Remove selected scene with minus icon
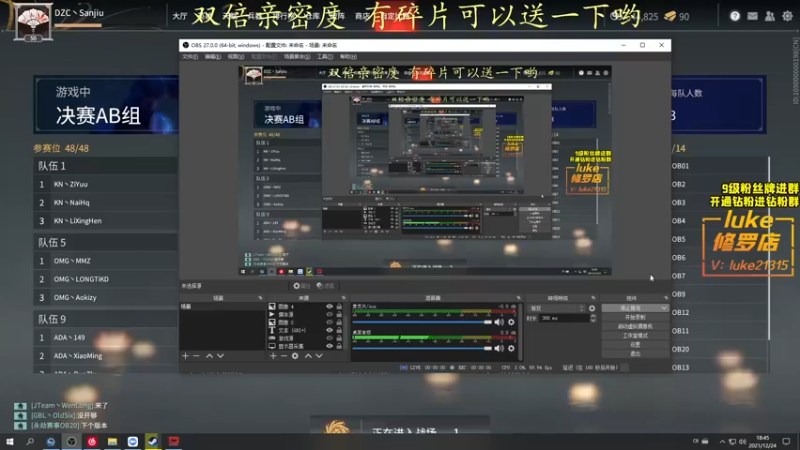The width and height of the screenshot is (800, 450). pyautogui.click(x=196, y=356)
